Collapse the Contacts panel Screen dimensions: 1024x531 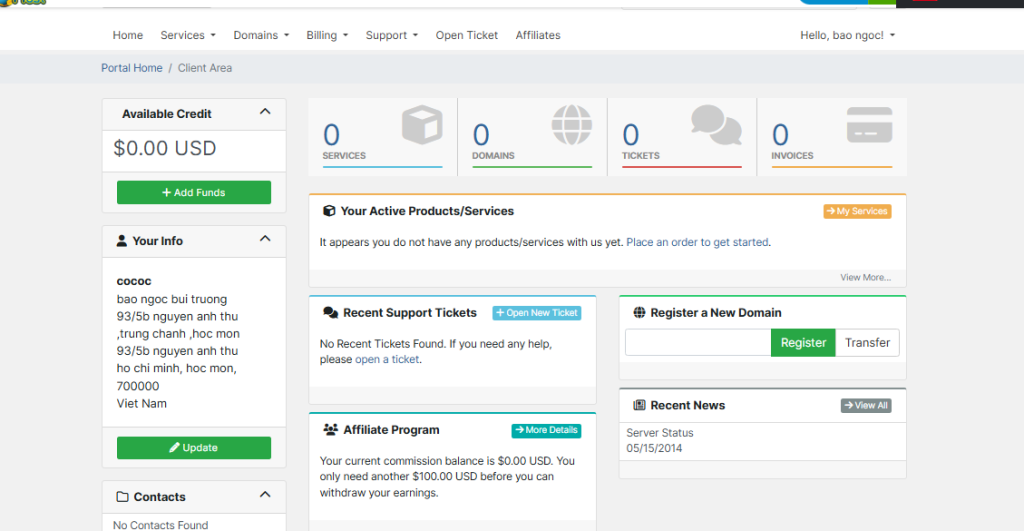pos(265,494)
